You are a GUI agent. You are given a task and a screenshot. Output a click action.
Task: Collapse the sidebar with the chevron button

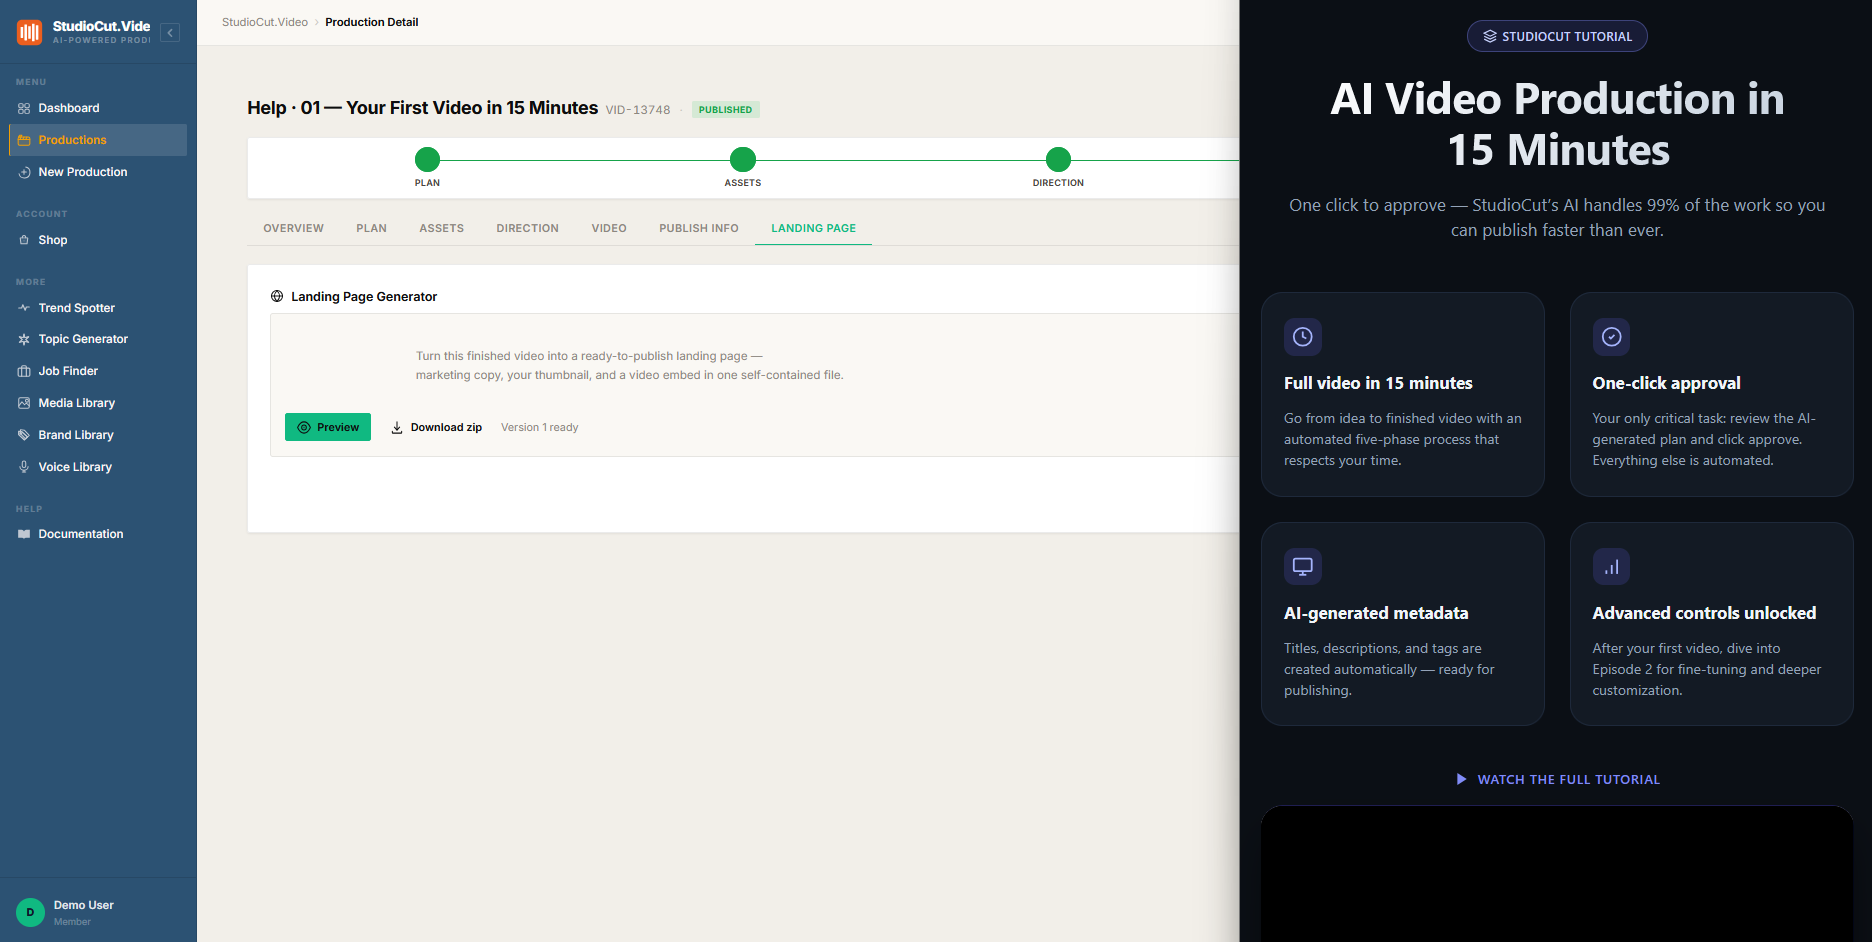pyautogui.click(x=170, y=33)
